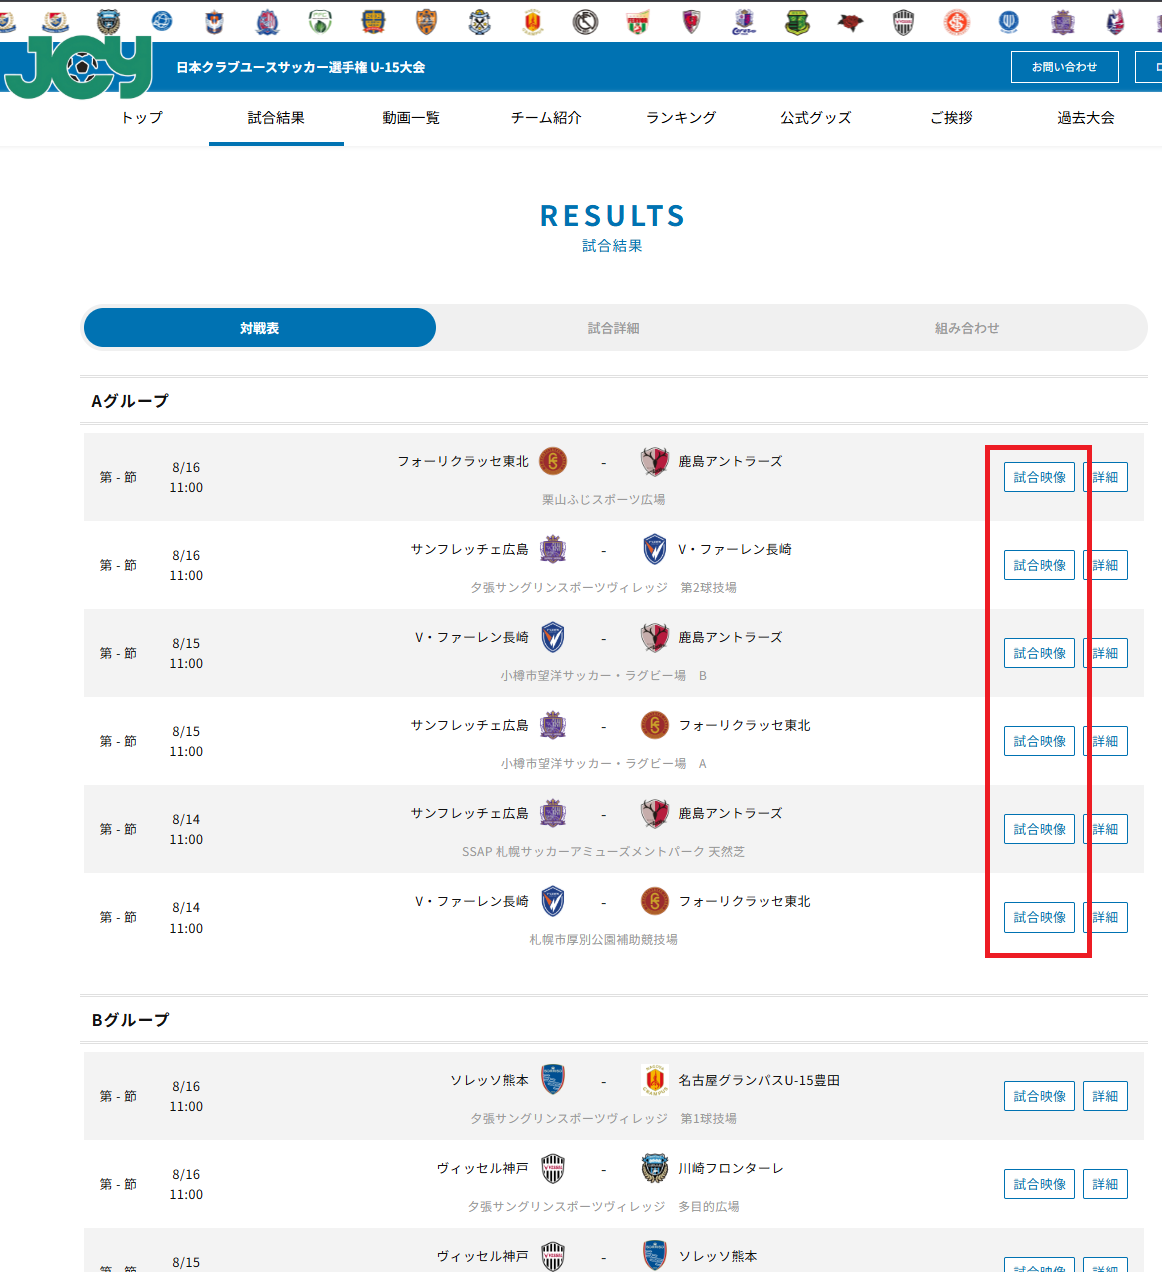Click the 川崎フロンターレ emblem beside ヴィッセル神戸
Image resolution: width=1162 pixels, height=1272 pixels.
pyautogui.click(x=655, y=1168)
